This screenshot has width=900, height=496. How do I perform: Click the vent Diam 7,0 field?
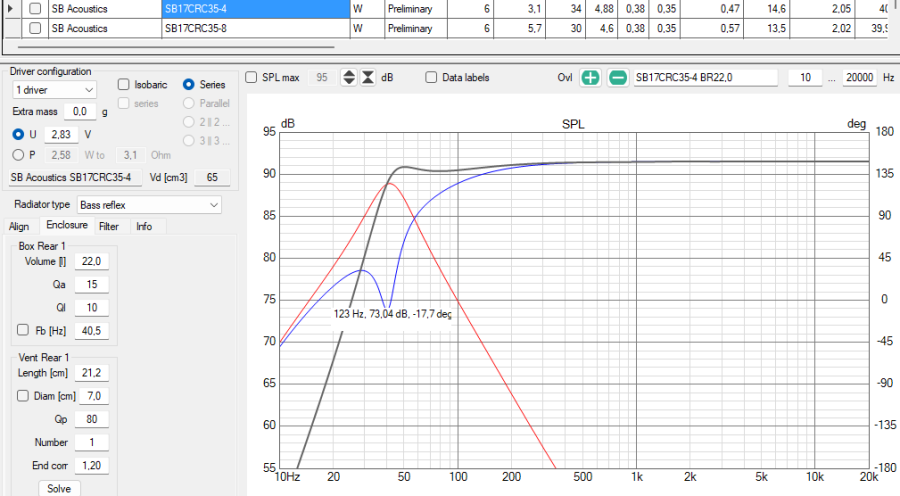pyautogui.click(x=94, y=396)
